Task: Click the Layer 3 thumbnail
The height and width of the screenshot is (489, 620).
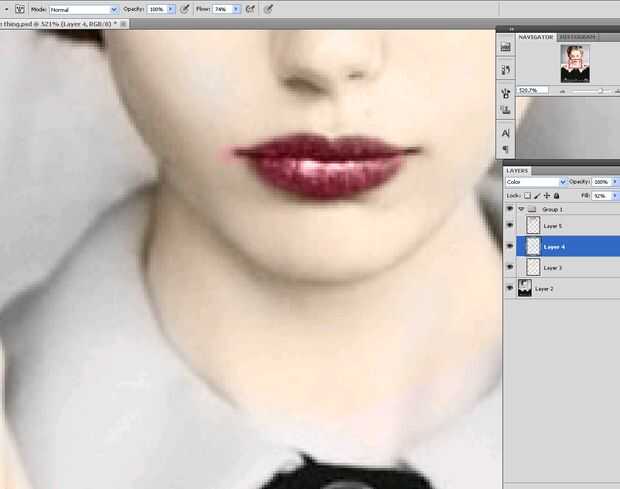Action: [x=533, y=267]
